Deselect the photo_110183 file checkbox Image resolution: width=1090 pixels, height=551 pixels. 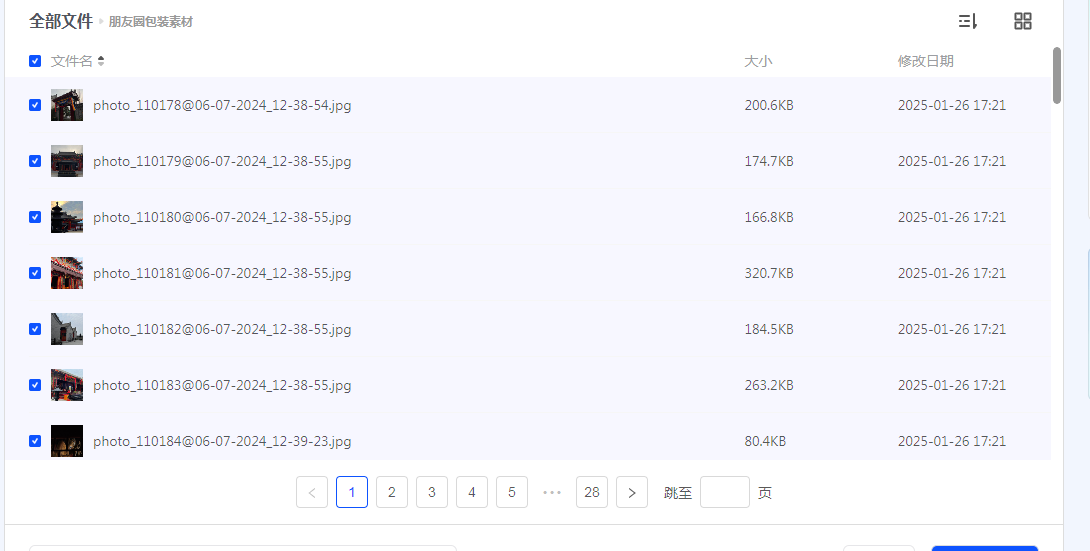(35, 385)
